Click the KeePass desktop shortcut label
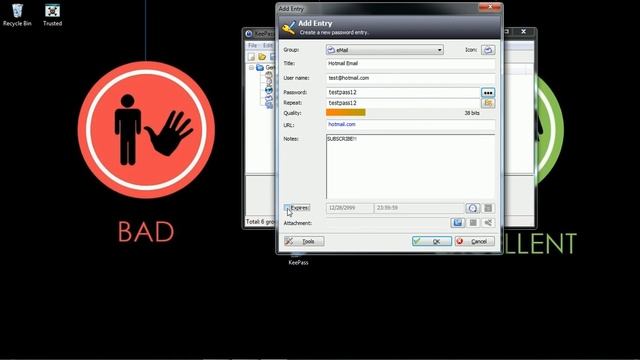This screenshot has width=640, height=360. 298,262
